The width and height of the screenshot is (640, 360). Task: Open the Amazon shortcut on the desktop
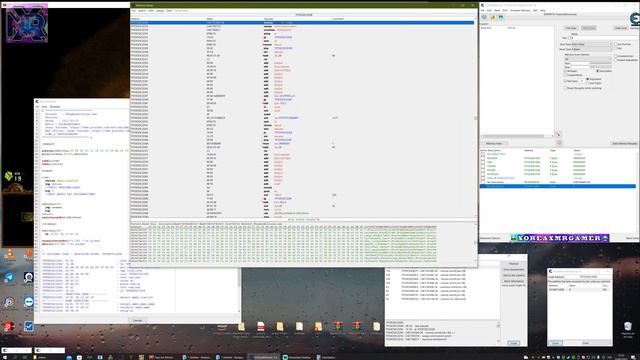222,327
